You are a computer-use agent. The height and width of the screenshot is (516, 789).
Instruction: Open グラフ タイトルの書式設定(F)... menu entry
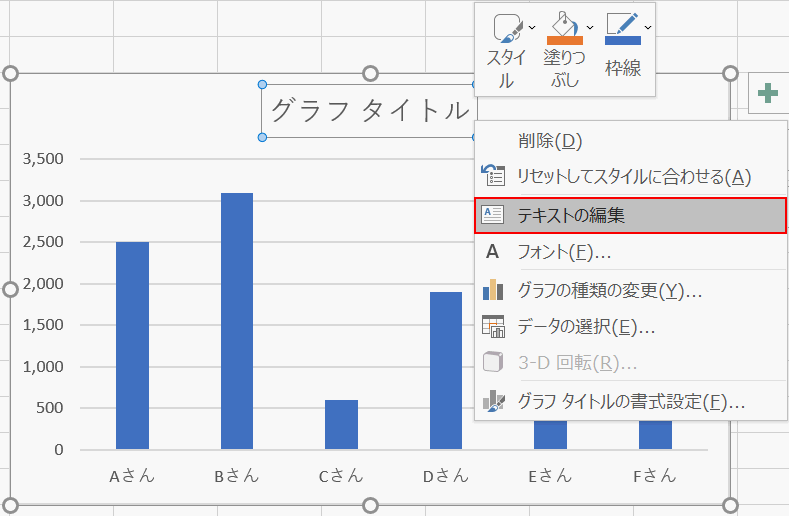coord(630,401)
